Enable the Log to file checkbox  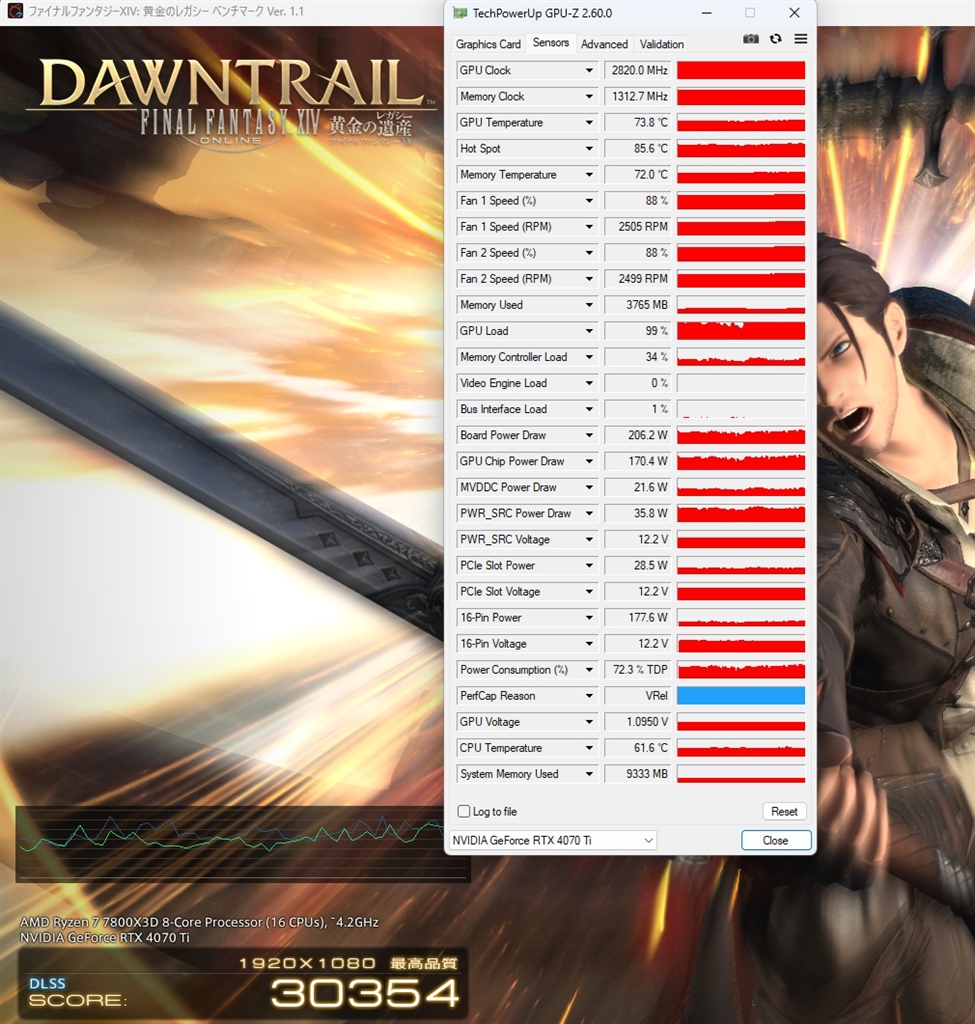coord(464,811)
